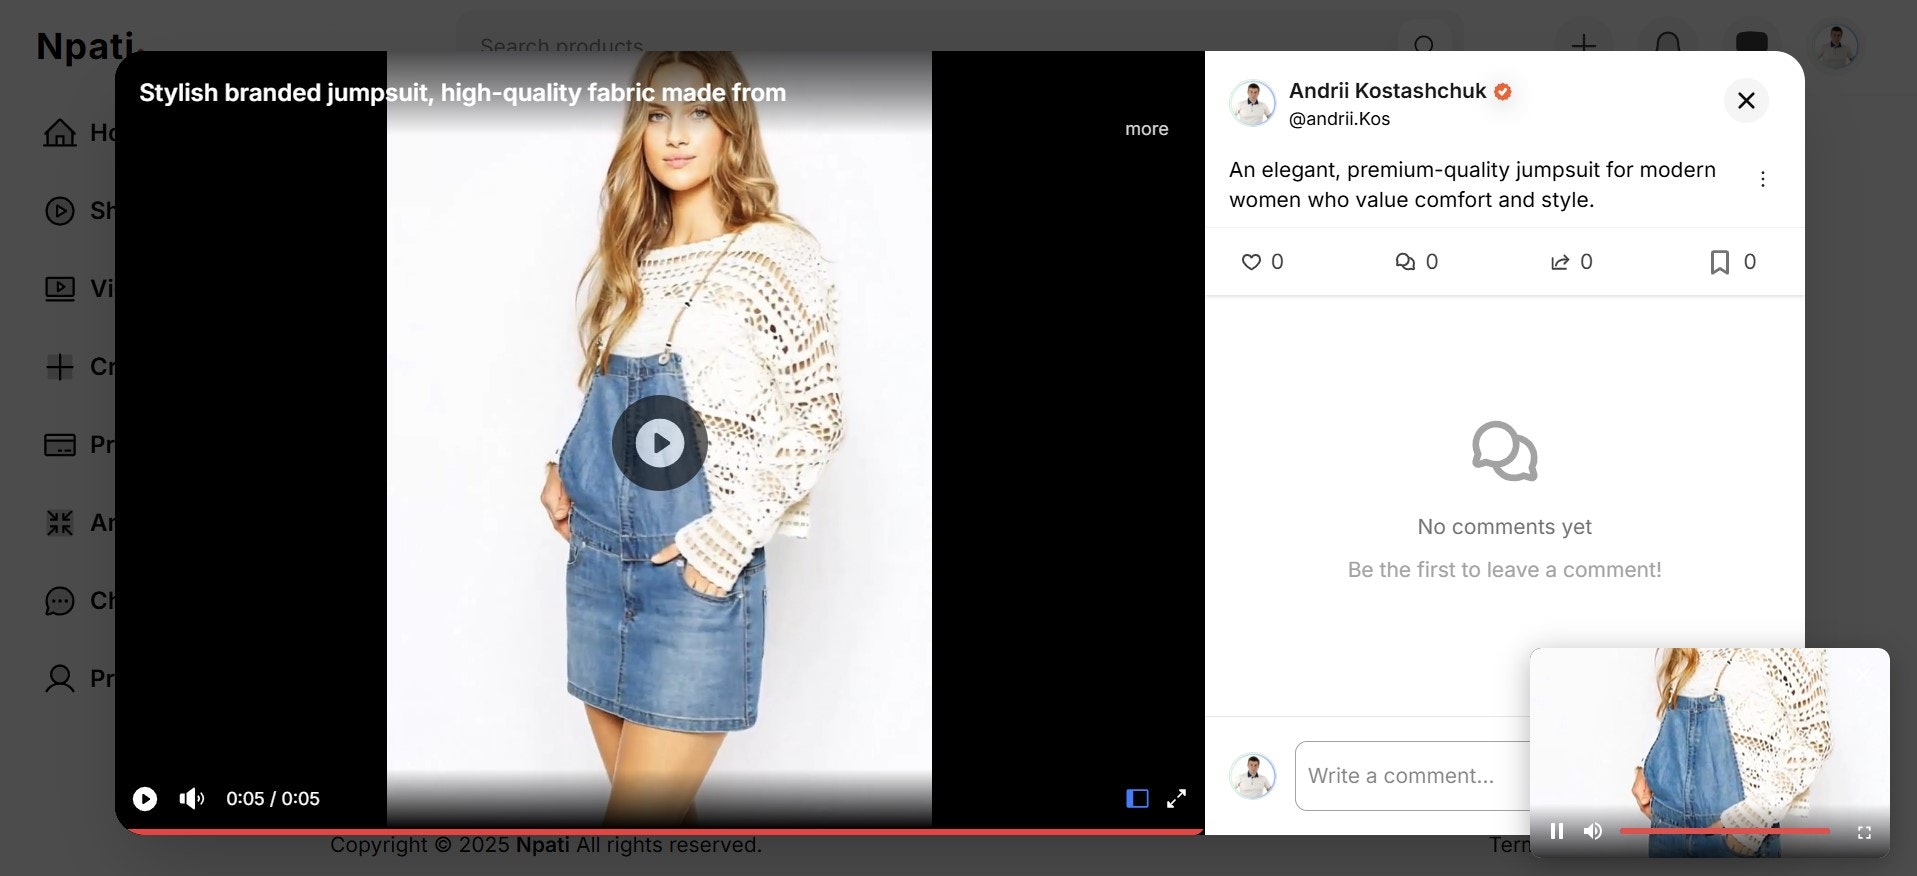Open comments via the comment bubble icon

1405,262
